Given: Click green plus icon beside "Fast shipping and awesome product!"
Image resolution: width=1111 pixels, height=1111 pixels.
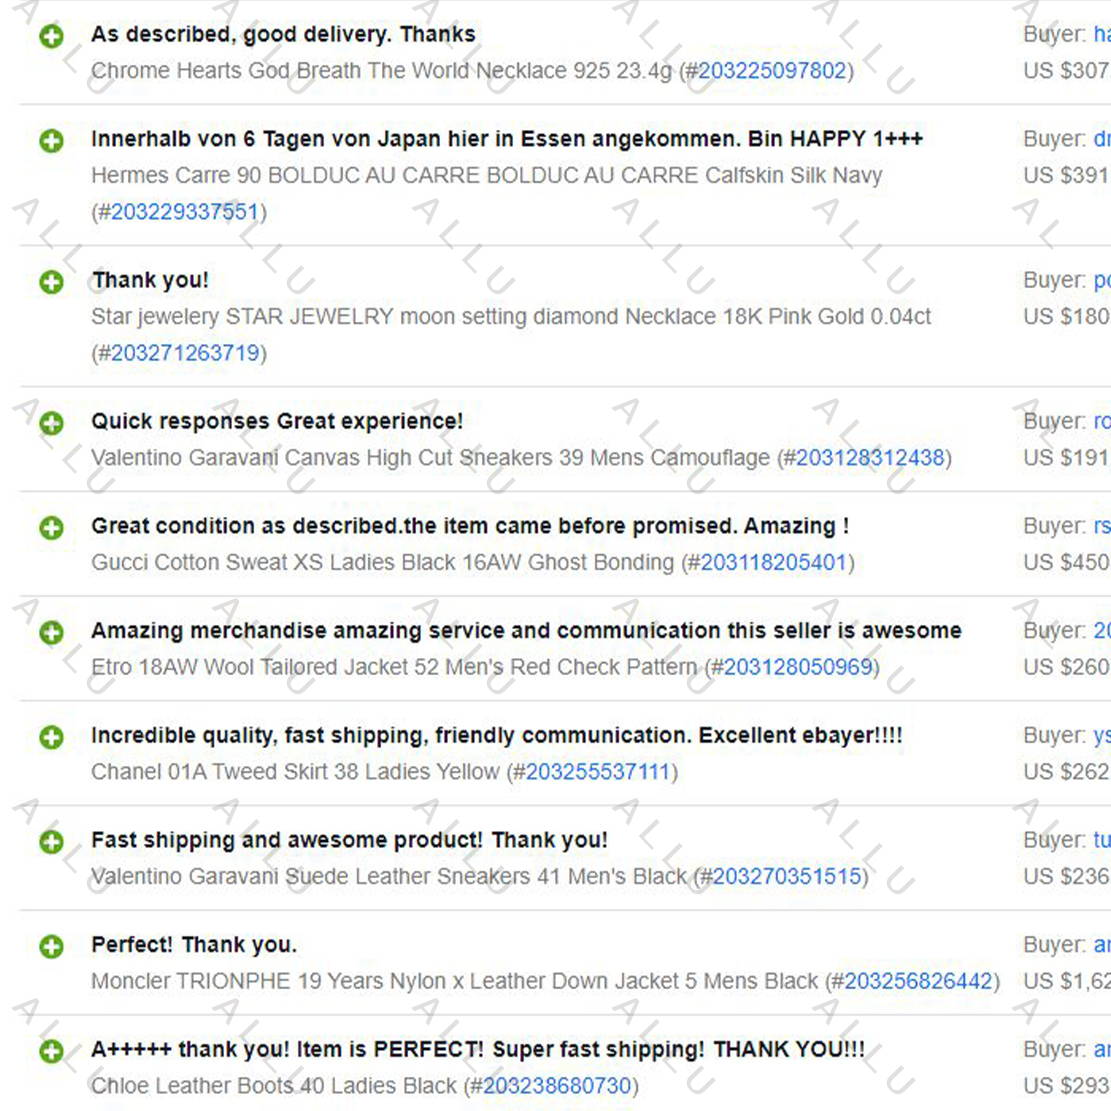Looking at the screenshot, I should 51,842.
